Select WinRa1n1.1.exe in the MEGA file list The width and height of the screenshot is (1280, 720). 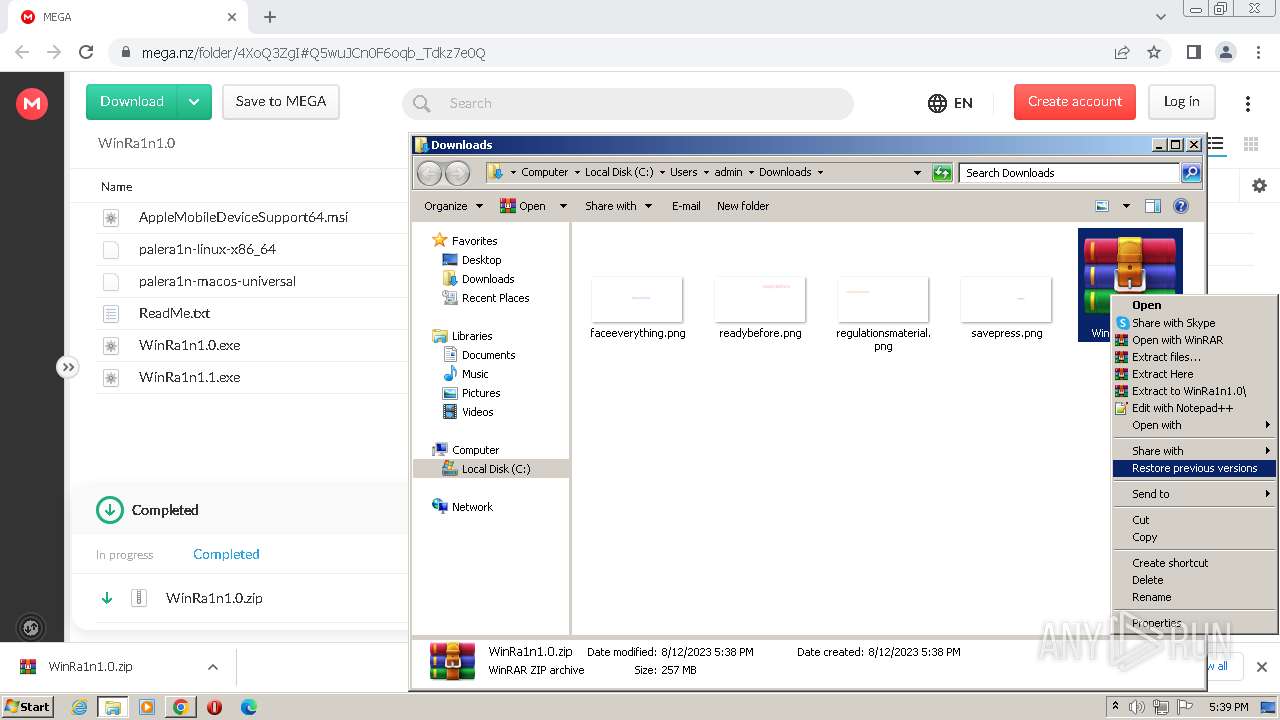click(x=189, y=377)
